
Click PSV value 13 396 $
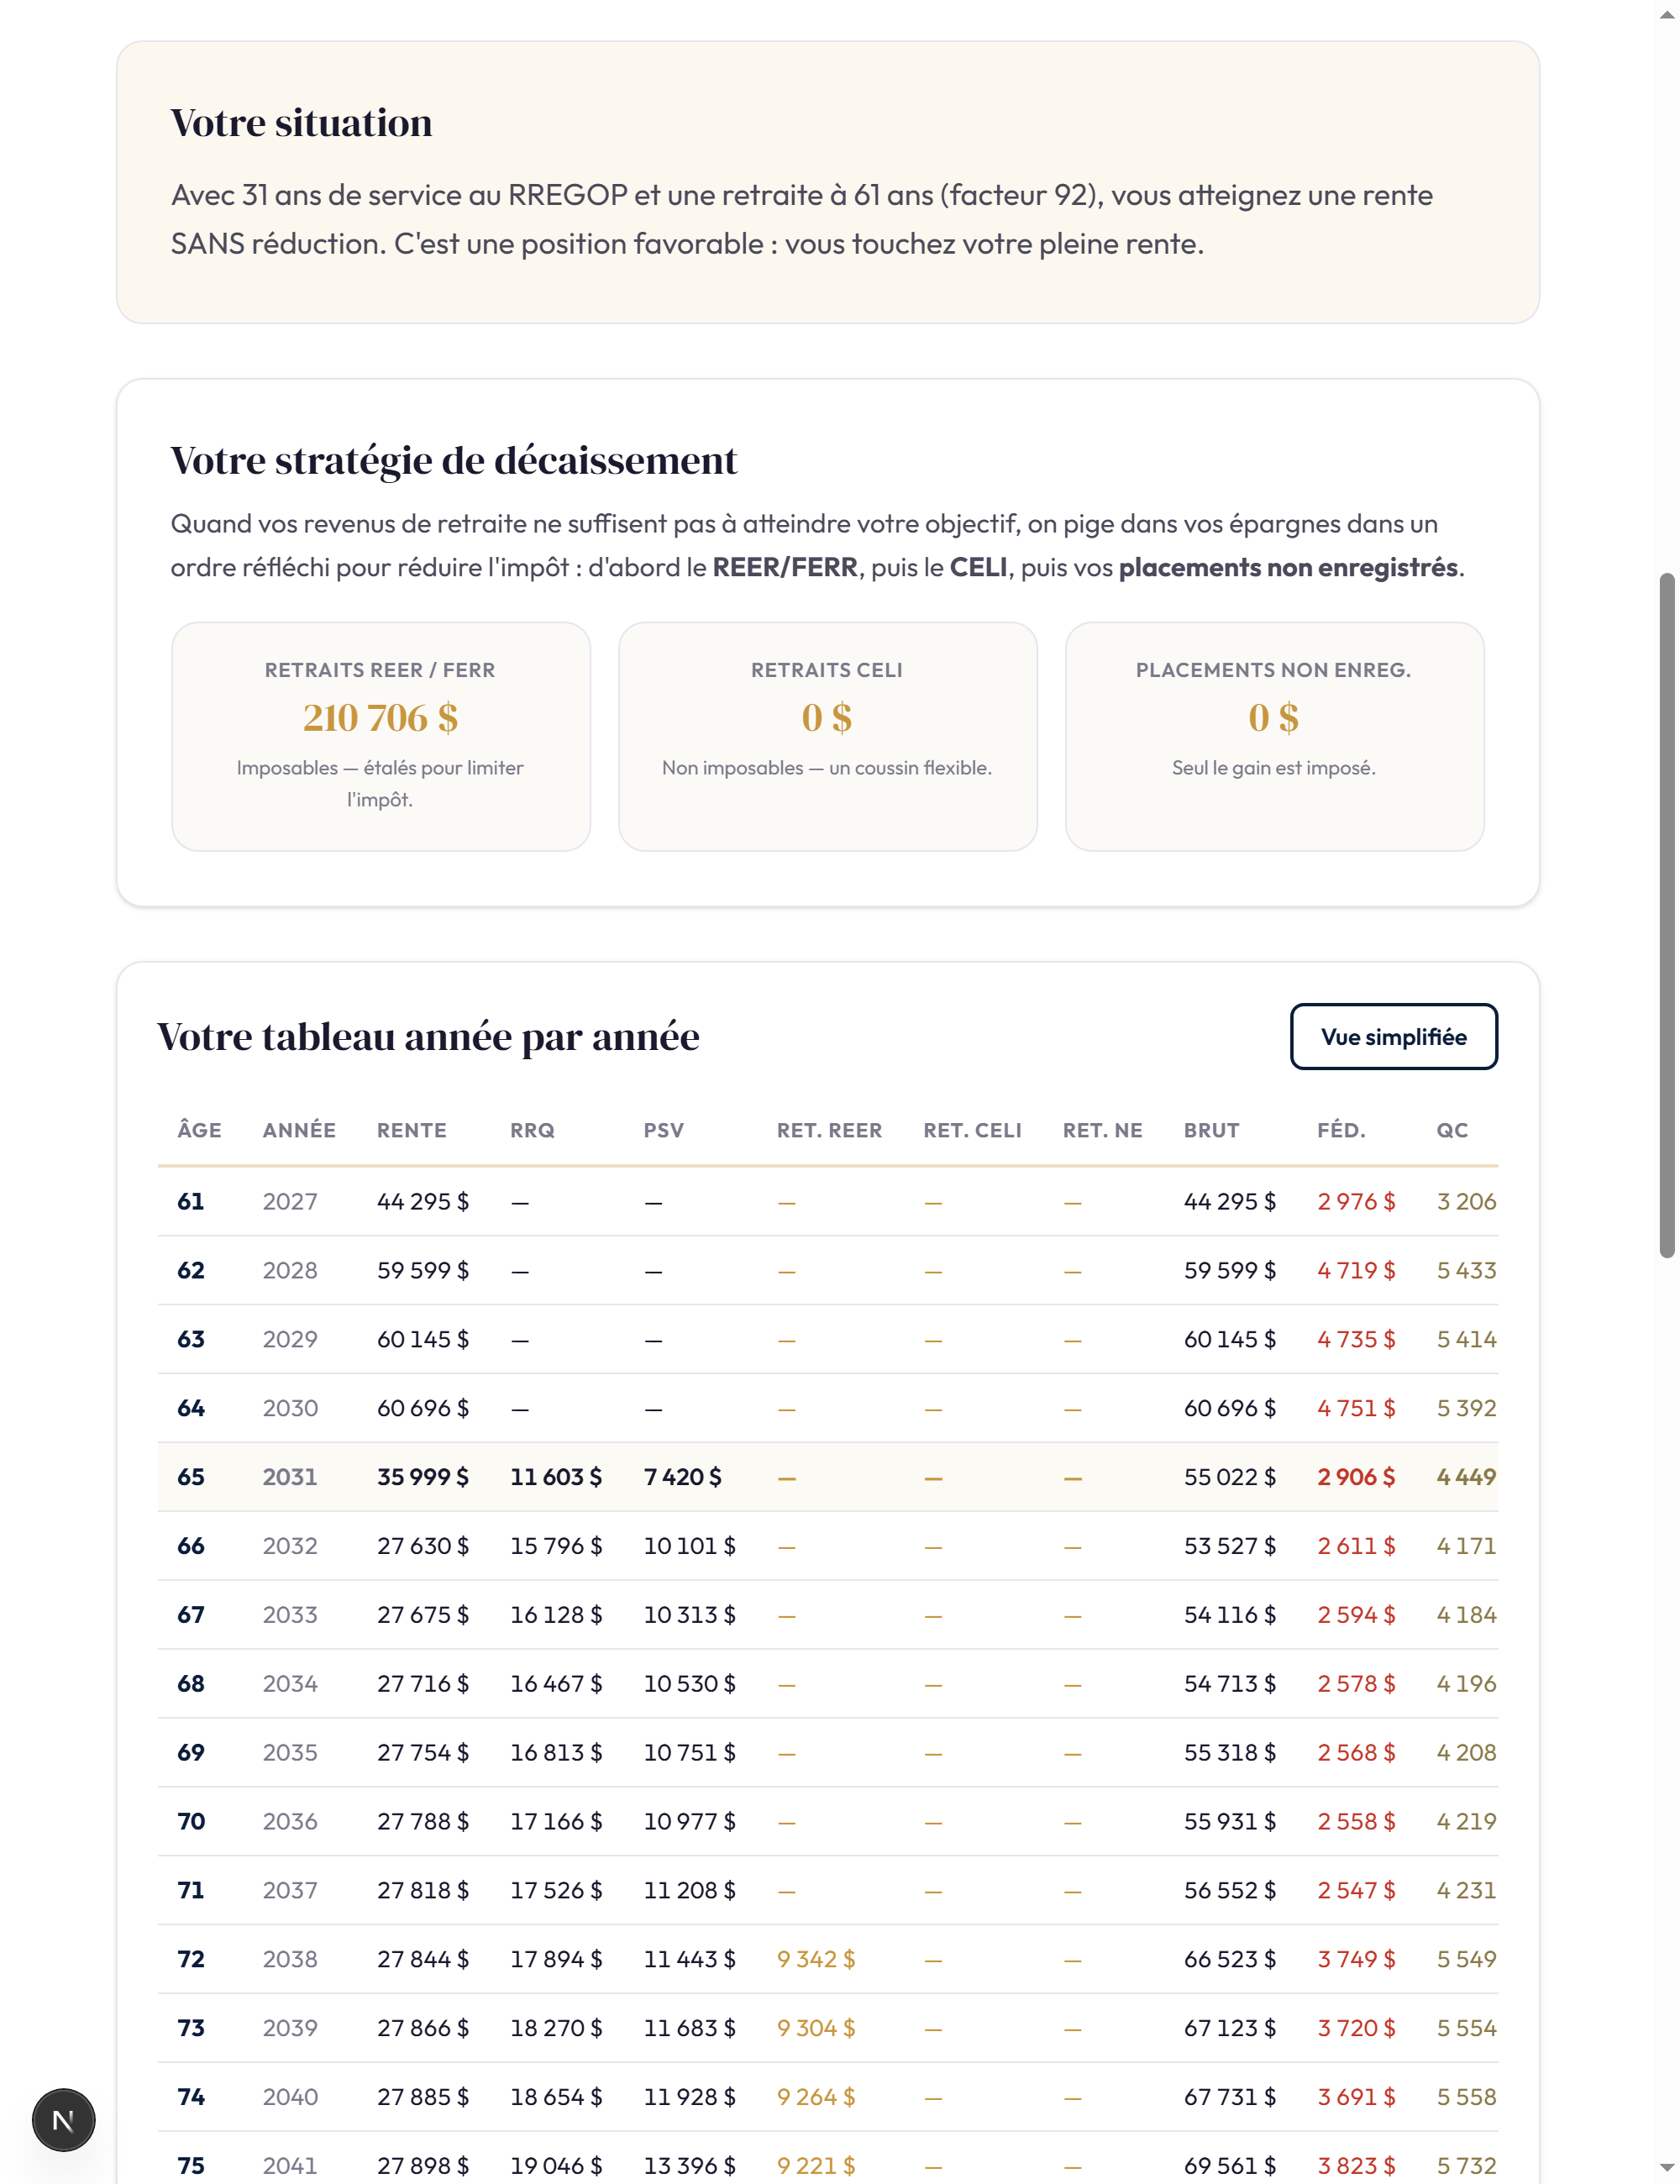[x=690, y=2165]
